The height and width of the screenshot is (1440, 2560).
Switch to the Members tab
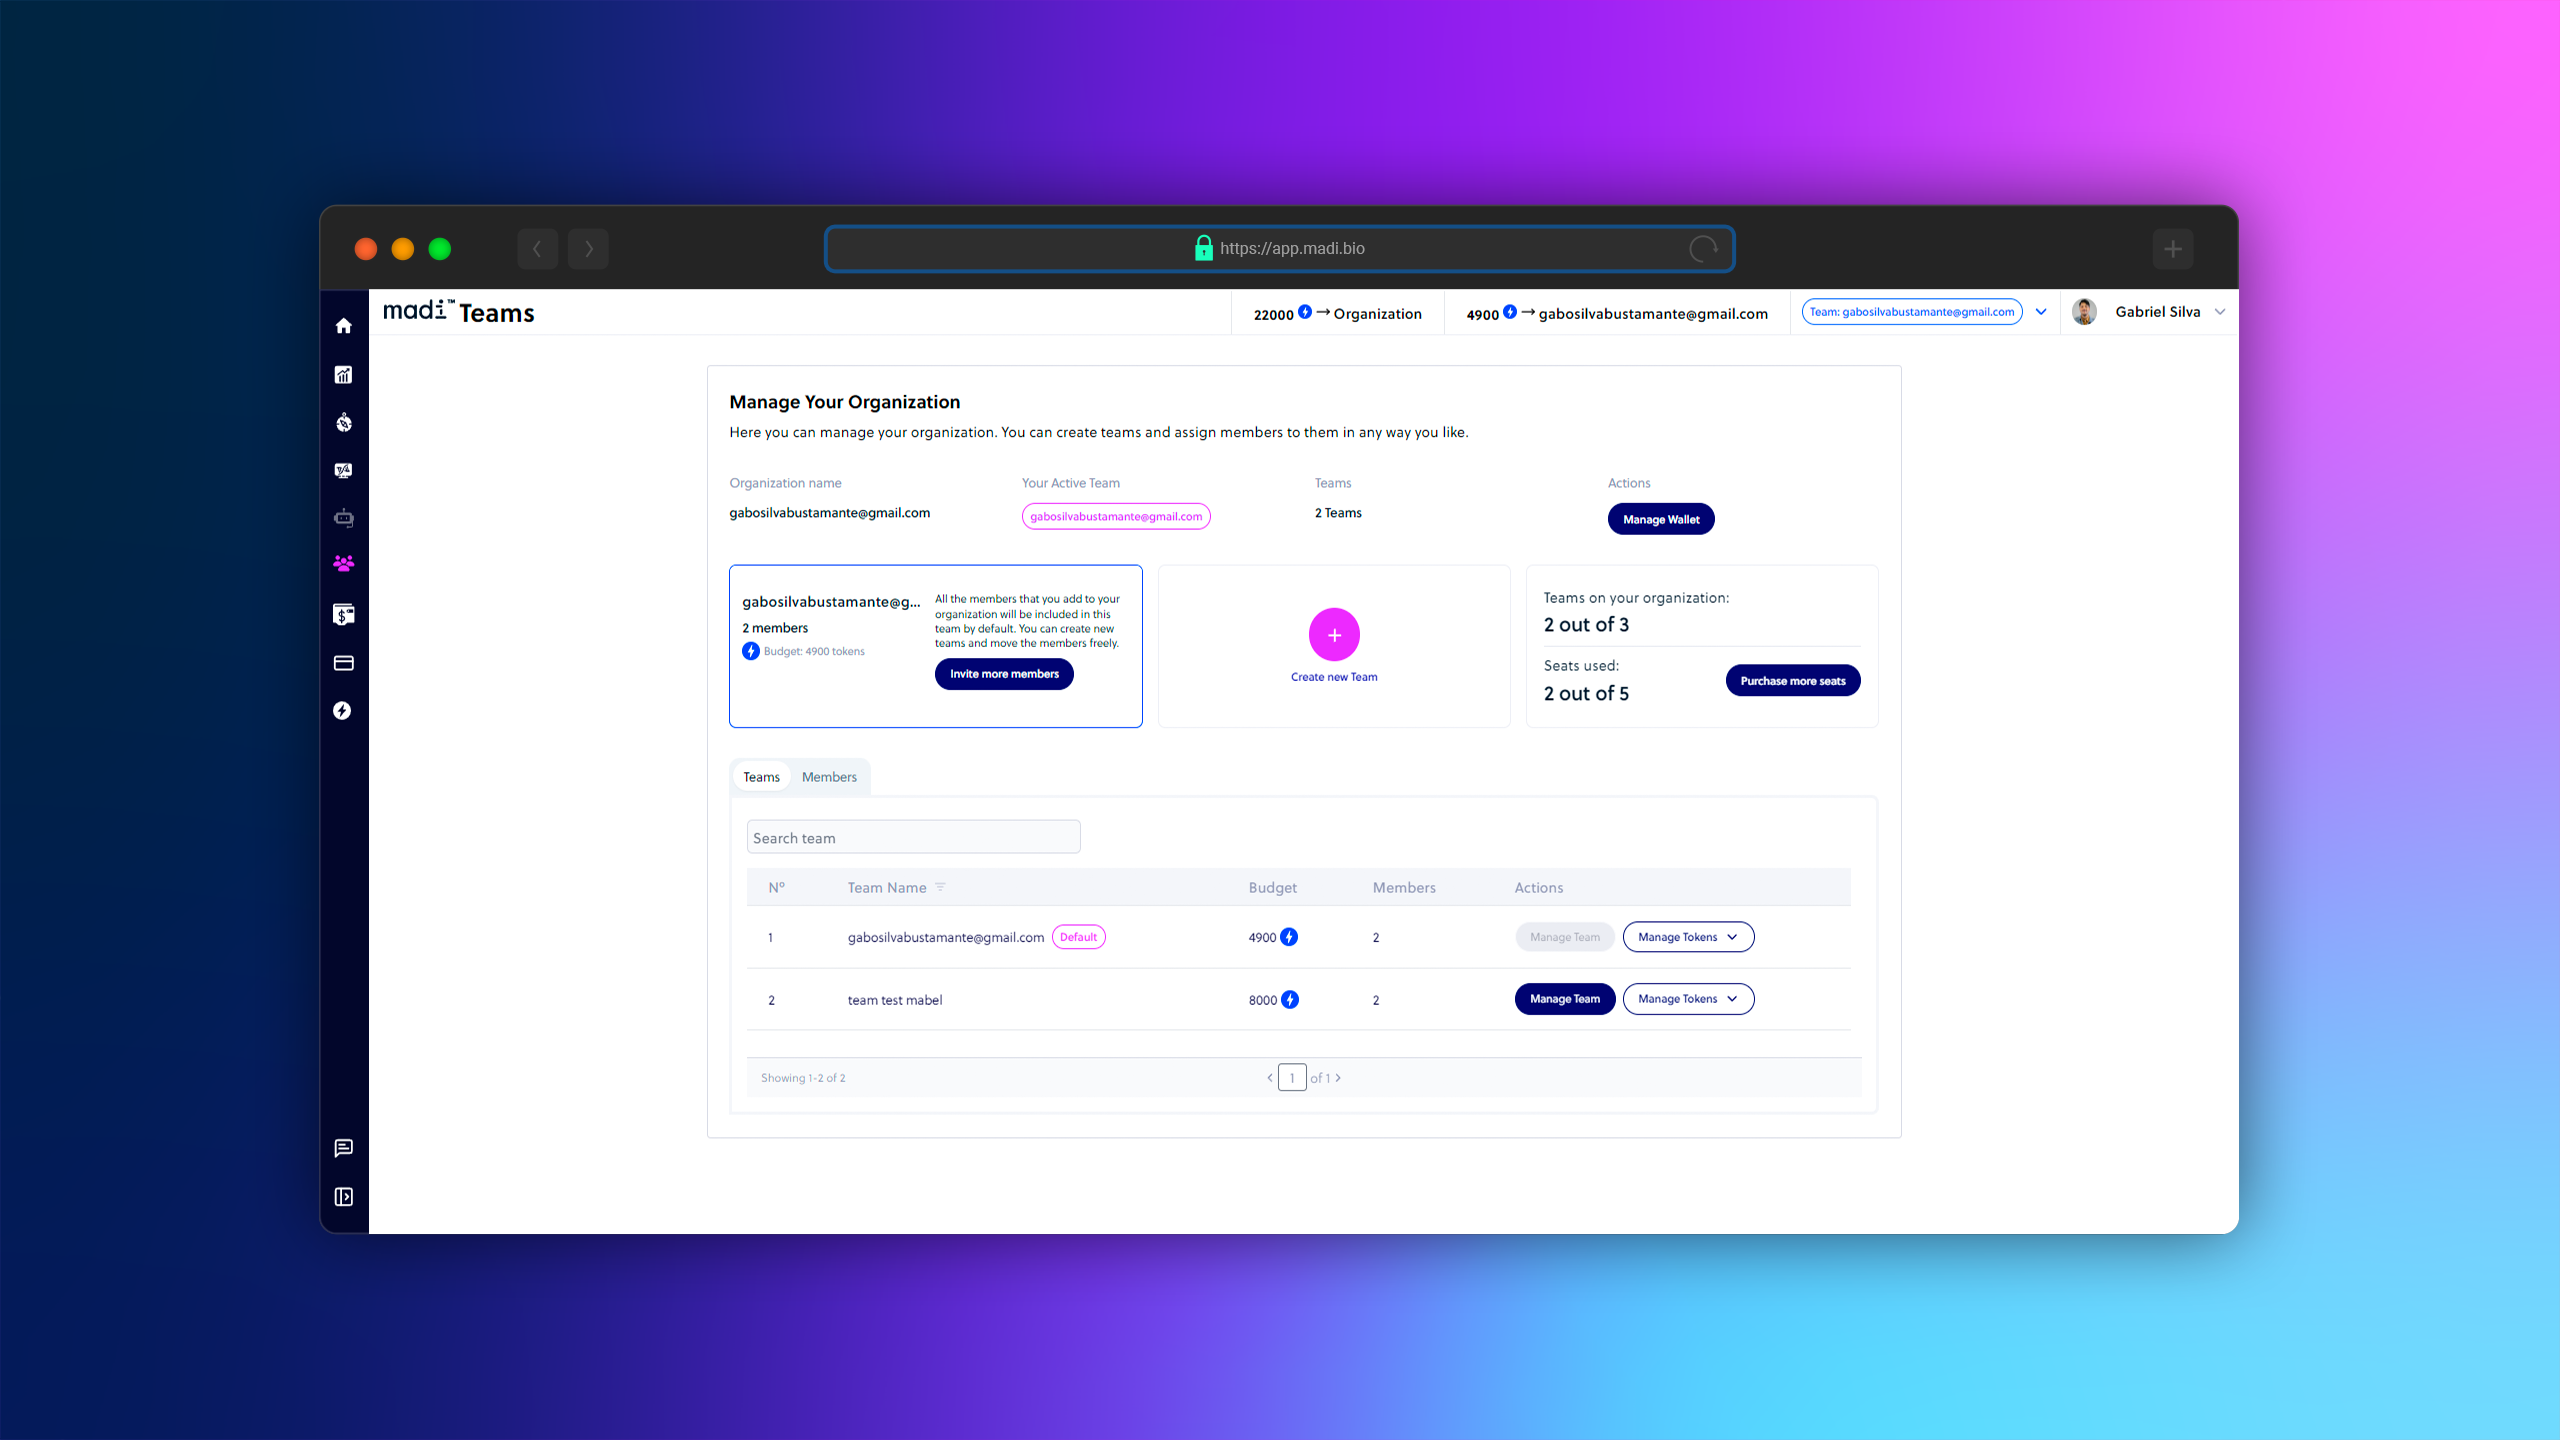click(x=828, y=775)
